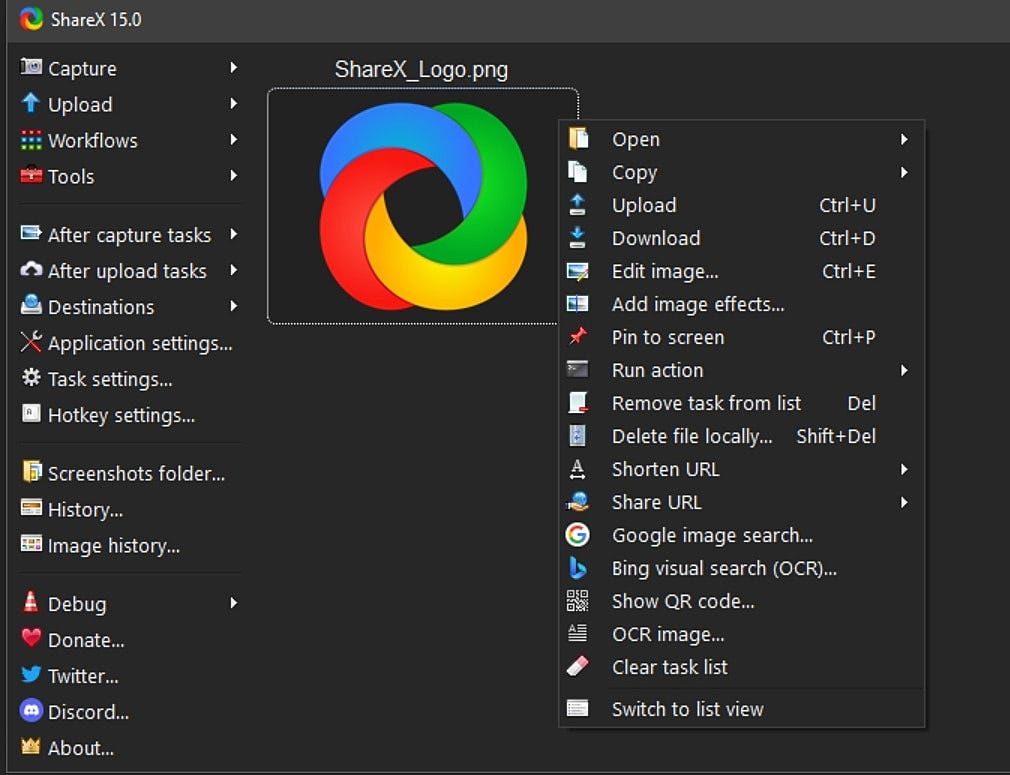Click the Twitter bird icon
Viewport: 1010px width, 775px height.
click(x=31, y=675)
